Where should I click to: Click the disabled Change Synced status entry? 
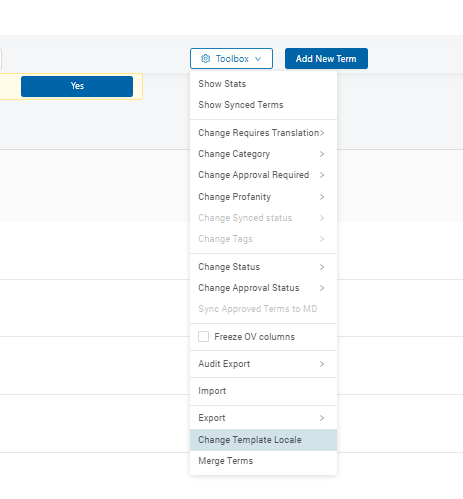tap(263, 218)
